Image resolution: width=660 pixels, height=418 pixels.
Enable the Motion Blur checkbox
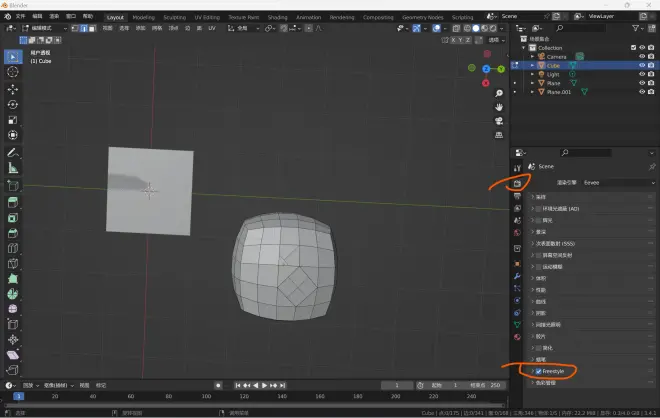(x=538, y=267)
